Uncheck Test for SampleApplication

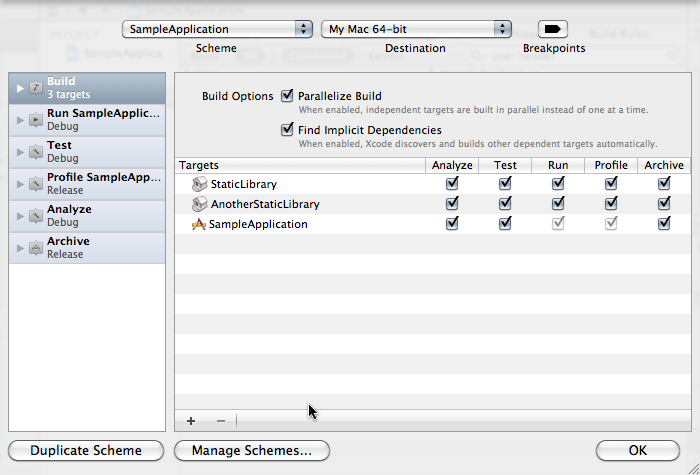505,223
